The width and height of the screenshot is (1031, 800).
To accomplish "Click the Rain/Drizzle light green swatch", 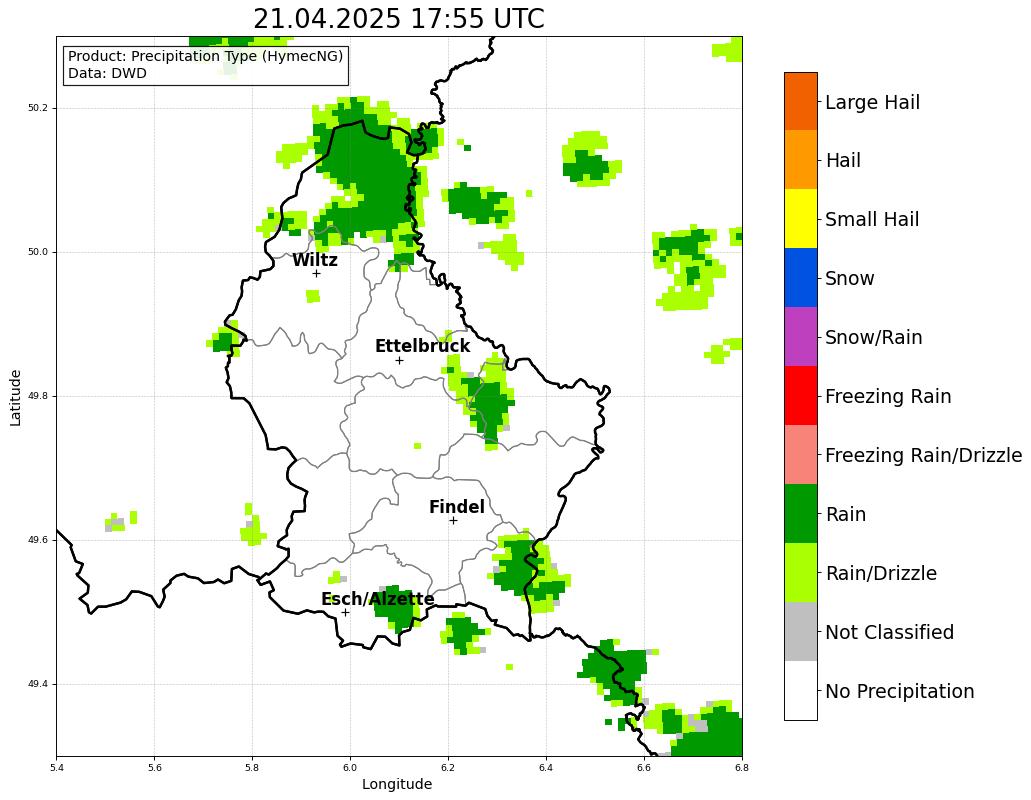I will 800,573.
